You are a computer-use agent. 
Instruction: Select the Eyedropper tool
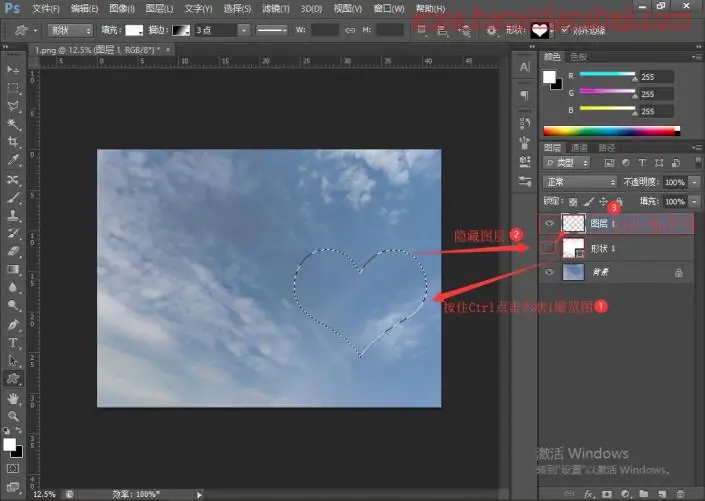click(13, 160)
